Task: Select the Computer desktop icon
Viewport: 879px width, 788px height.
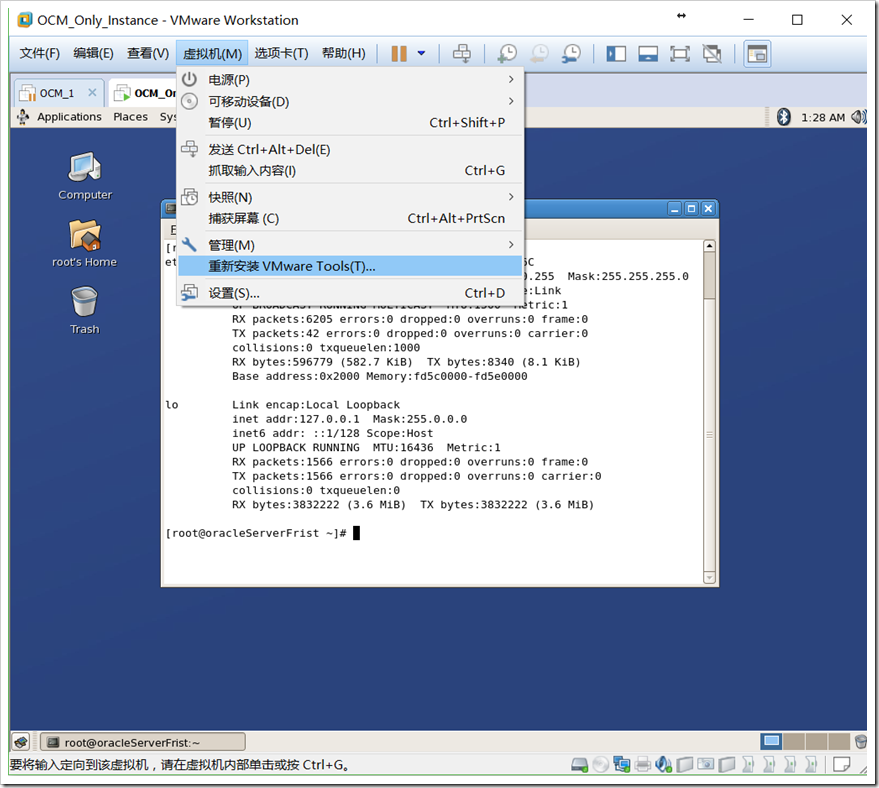Action: point(85,175)
